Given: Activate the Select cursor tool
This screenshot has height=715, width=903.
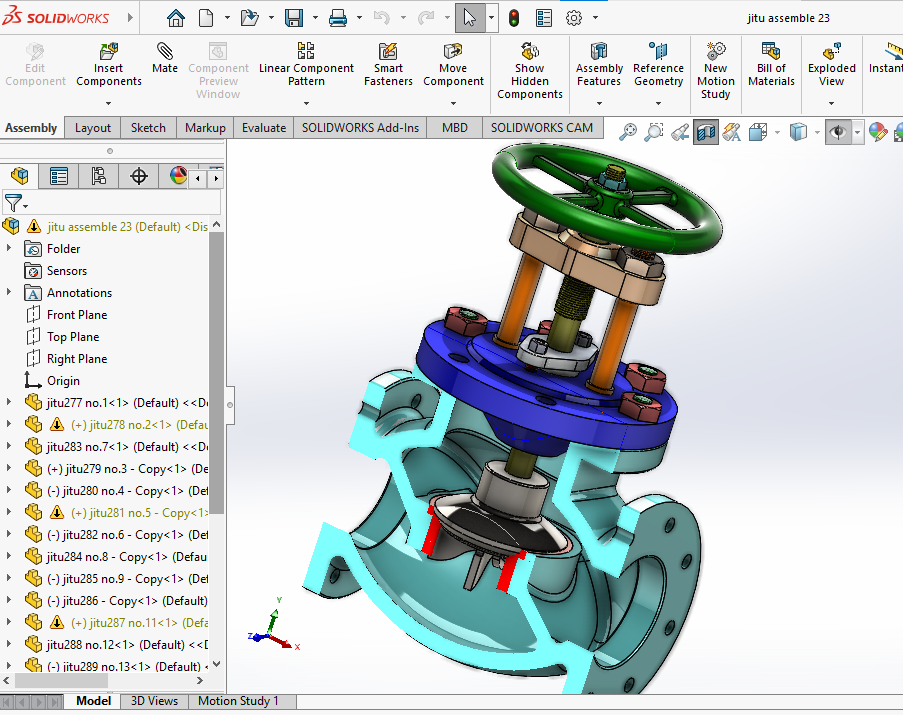Looking at the screenshot, I should [x=470, y=18].
